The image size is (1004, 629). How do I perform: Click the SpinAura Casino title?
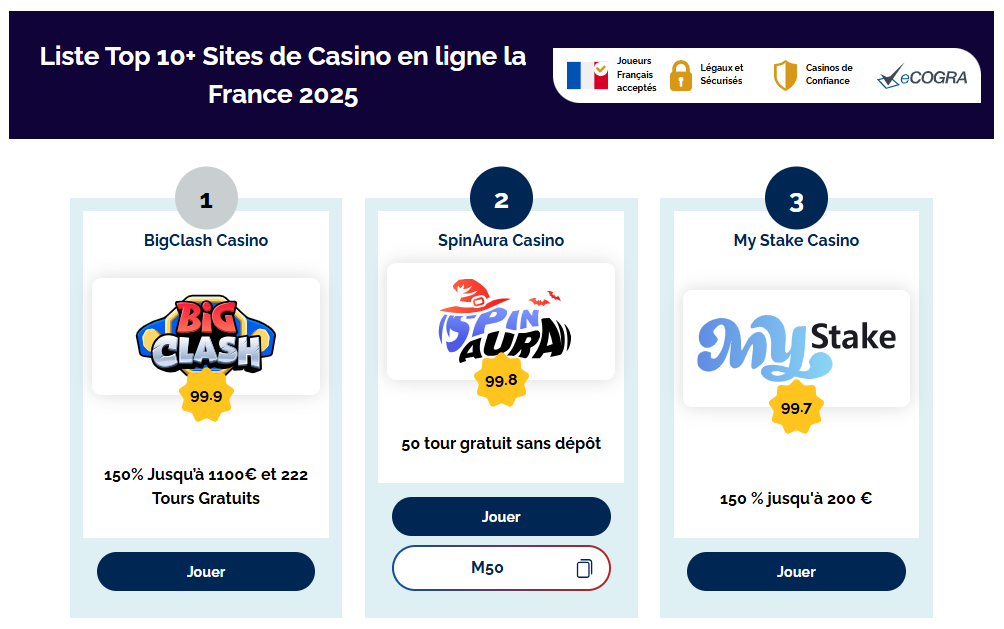pyautogui.click(x=500, y=240)
